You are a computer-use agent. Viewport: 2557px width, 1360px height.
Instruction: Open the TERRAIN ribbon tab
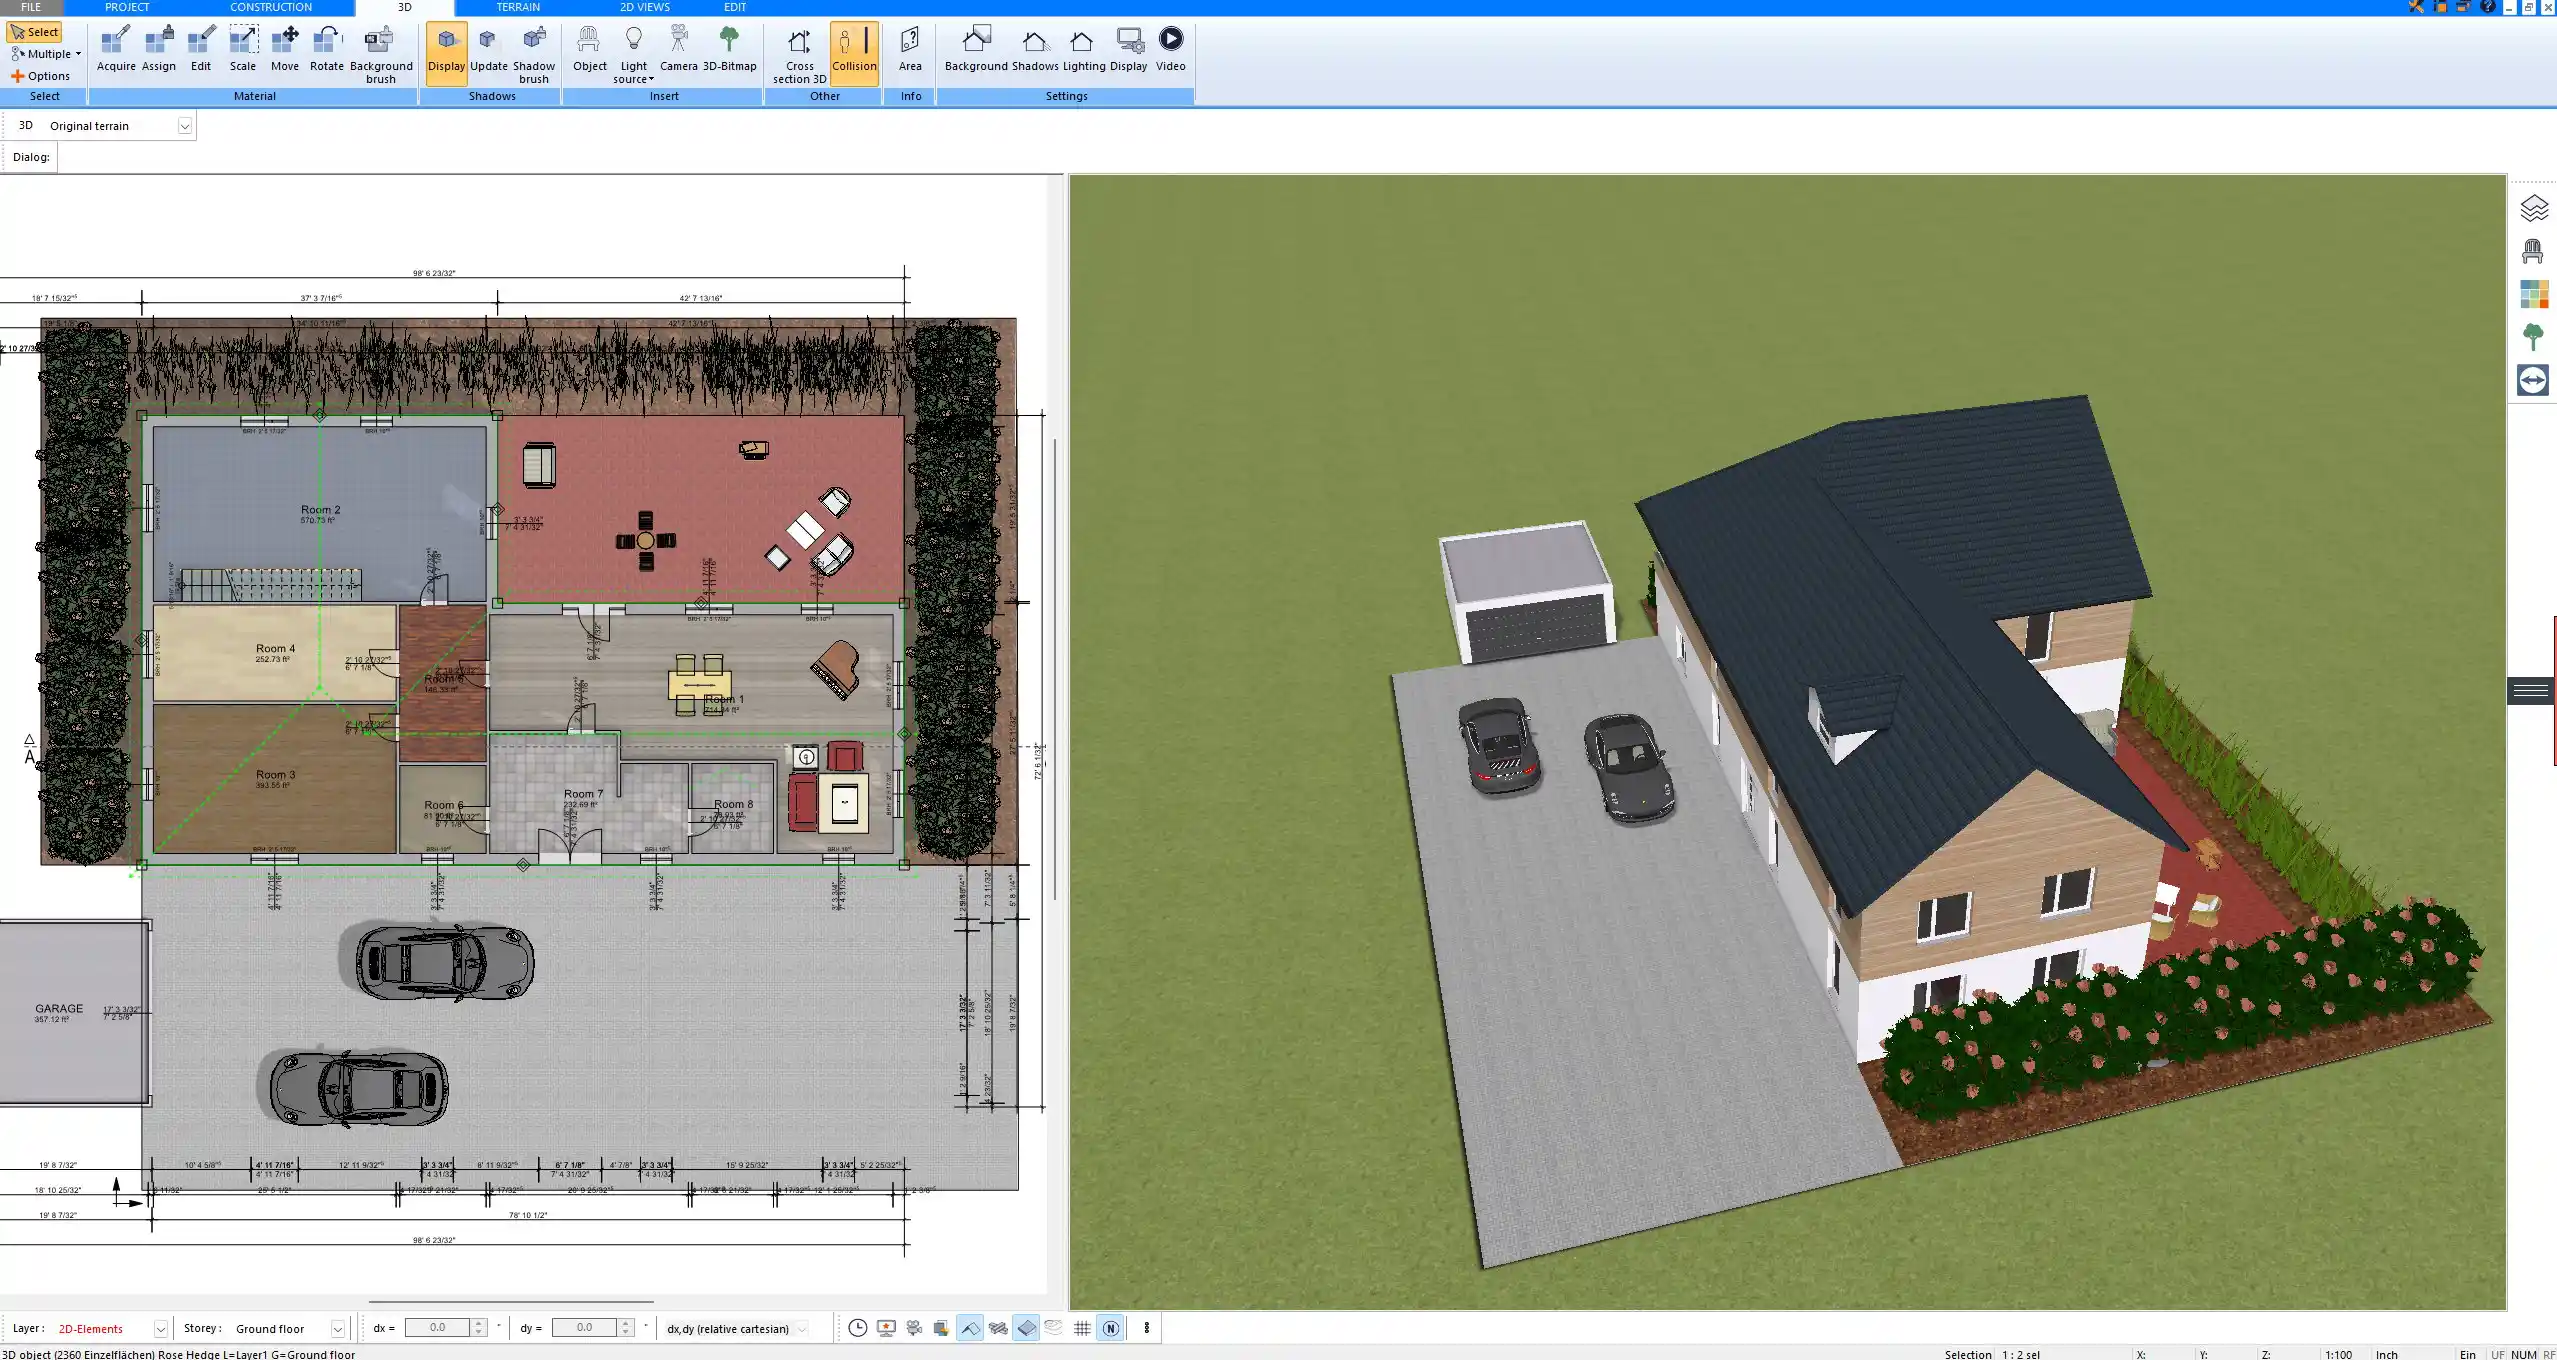[x=518, y=7]
